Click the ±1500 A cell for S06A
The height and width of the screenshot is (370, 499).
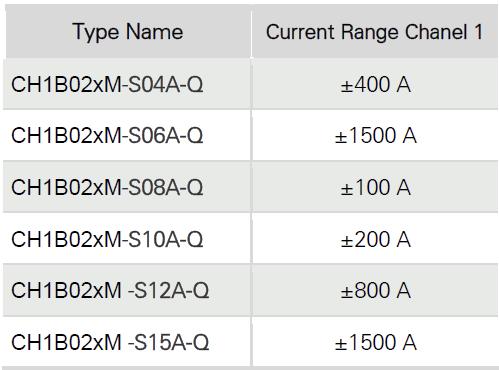(375, 136)
